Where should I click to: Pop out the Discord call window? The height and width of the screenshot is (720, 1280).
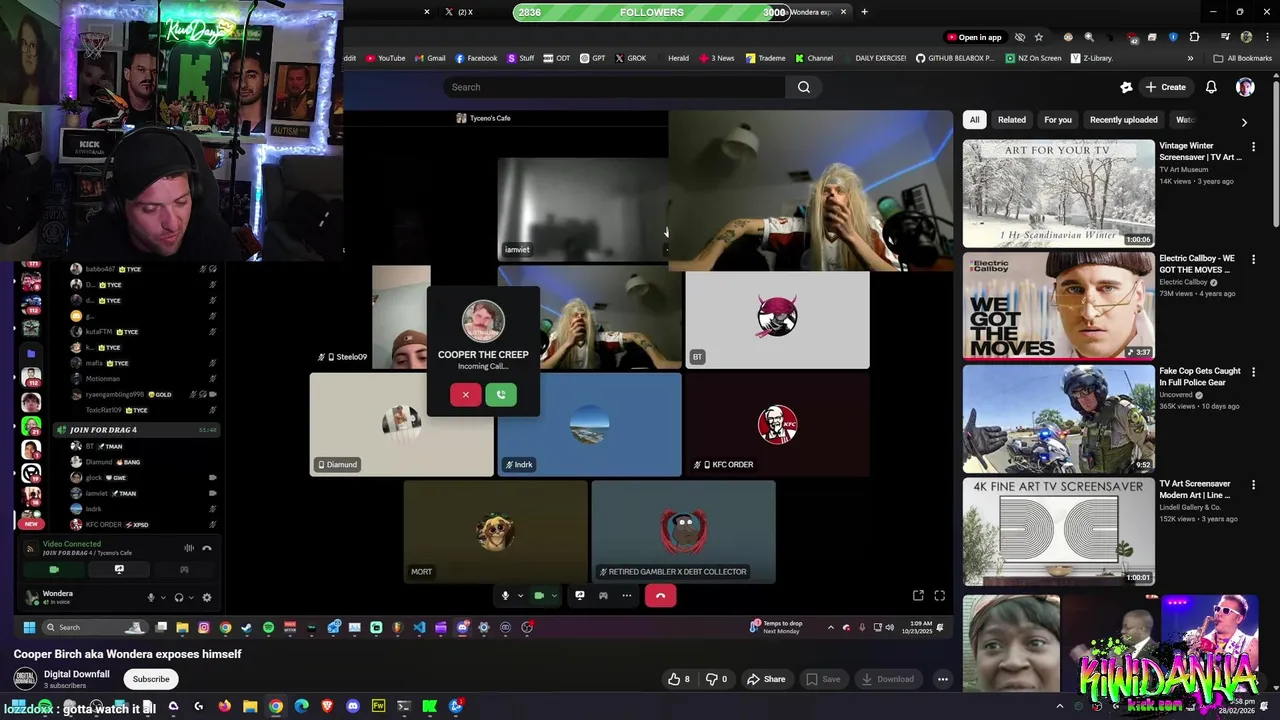918,596
